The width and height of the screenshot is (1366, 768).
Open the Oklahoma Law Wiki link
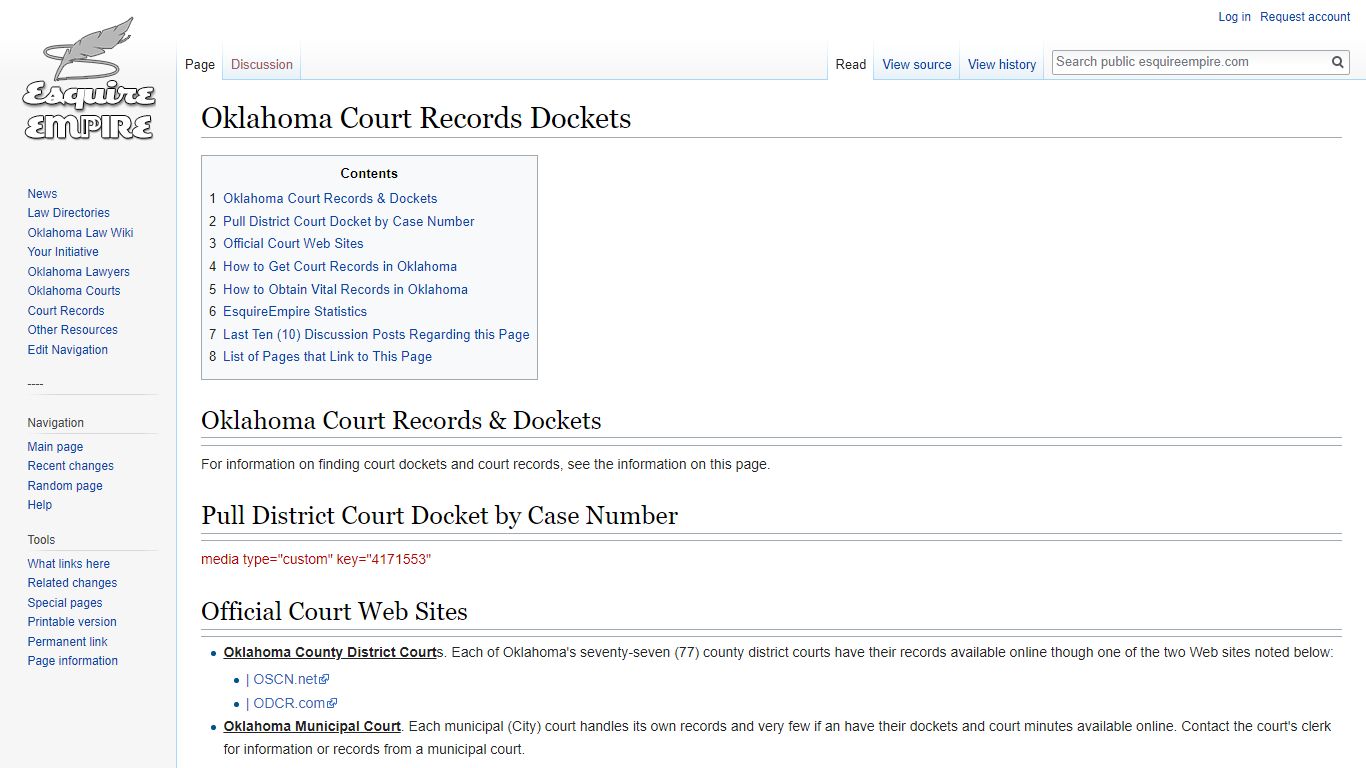(80, 233)
